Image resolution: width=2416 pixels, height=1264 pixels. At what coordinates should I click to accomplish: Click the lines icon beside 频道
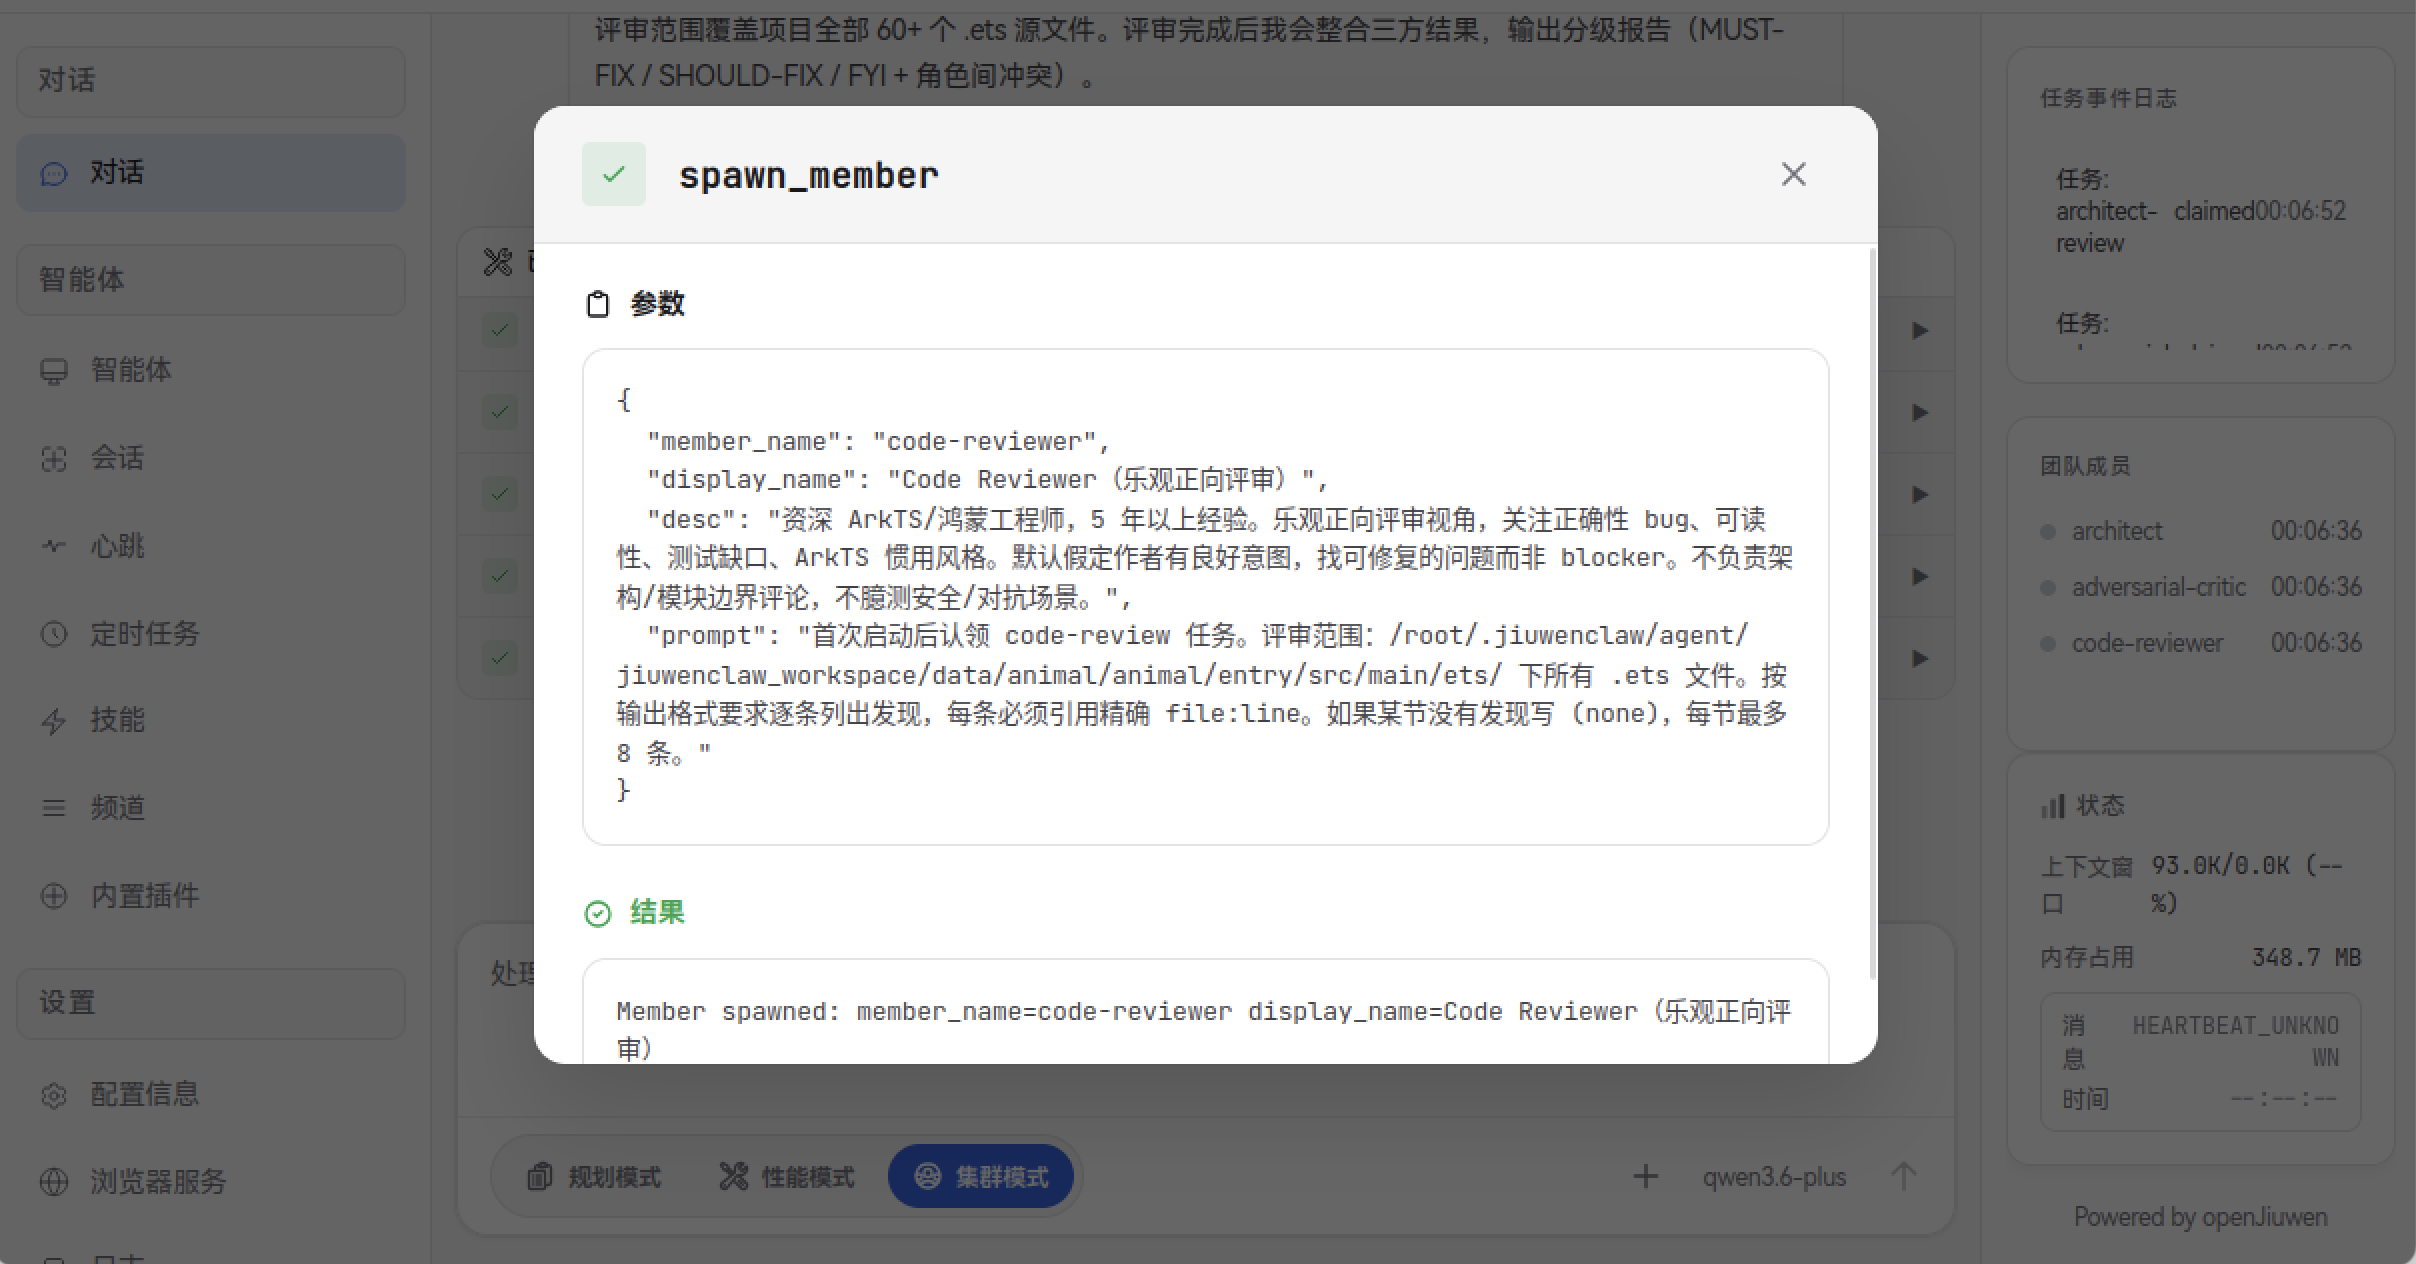click(54, 808)
